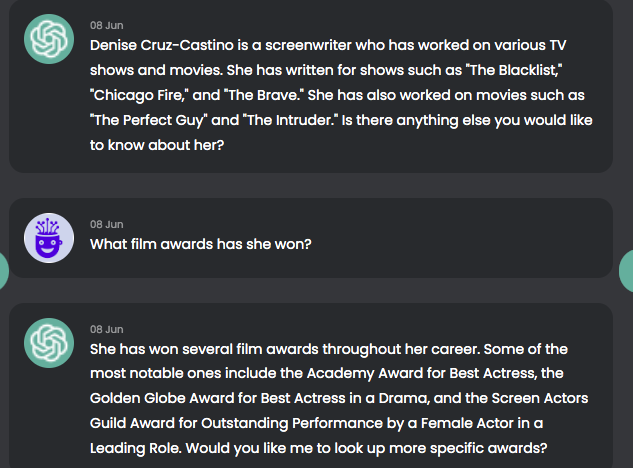The height and width of the screenshot is (468, 633).
Task: Click the green half-circle at the left edge
Action: click(x=4, y=271)
